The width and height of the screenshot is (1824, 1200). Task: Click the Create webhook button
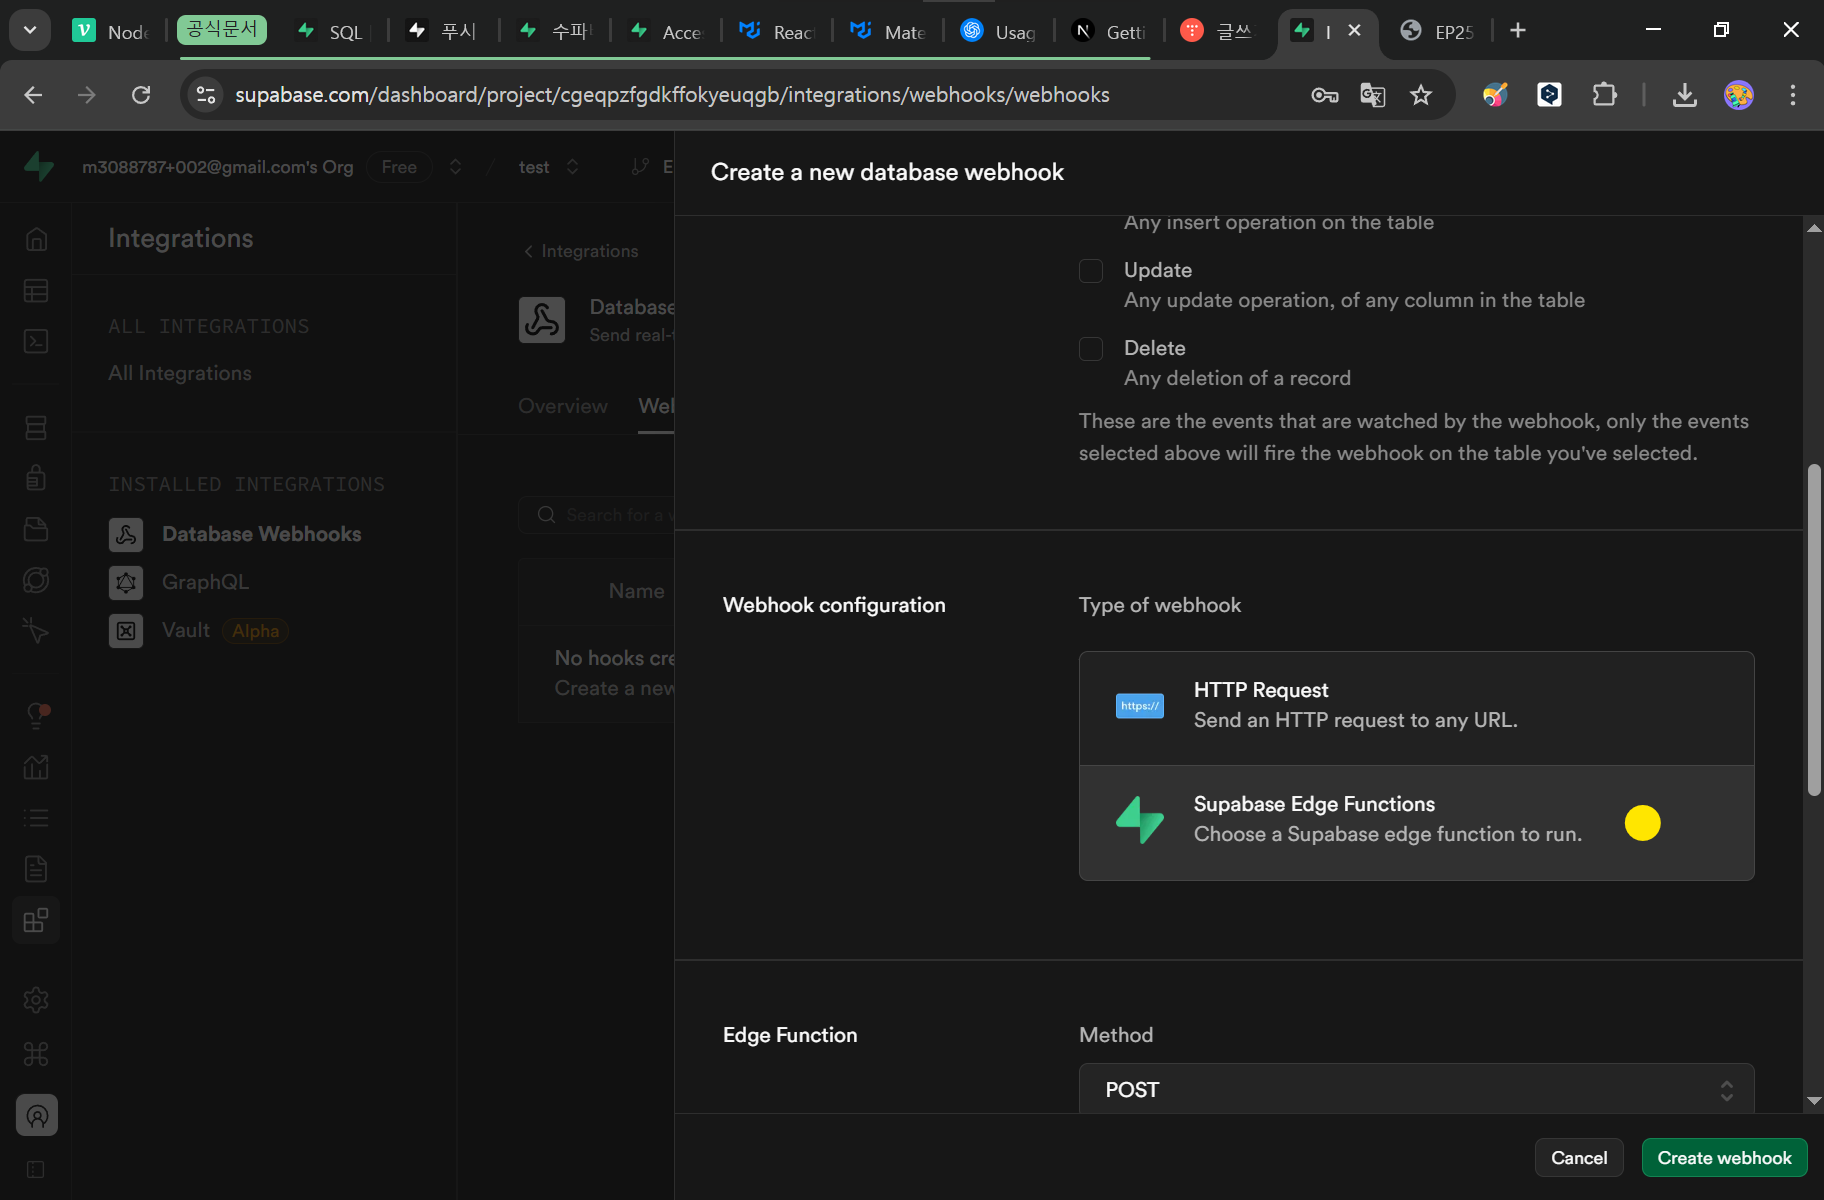(1724, 1158)
